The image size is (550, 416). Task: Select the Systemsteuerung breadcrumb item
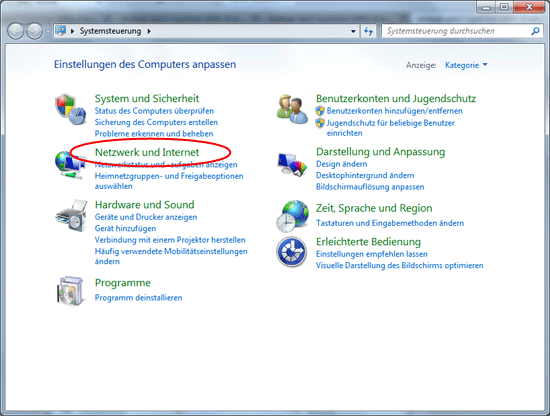pos(110,31)
